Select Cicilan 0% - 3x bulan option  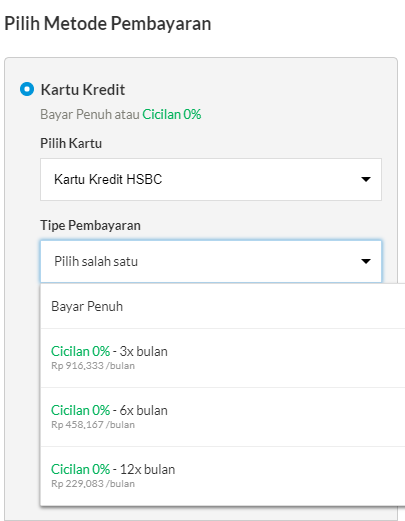pos(223,358)
